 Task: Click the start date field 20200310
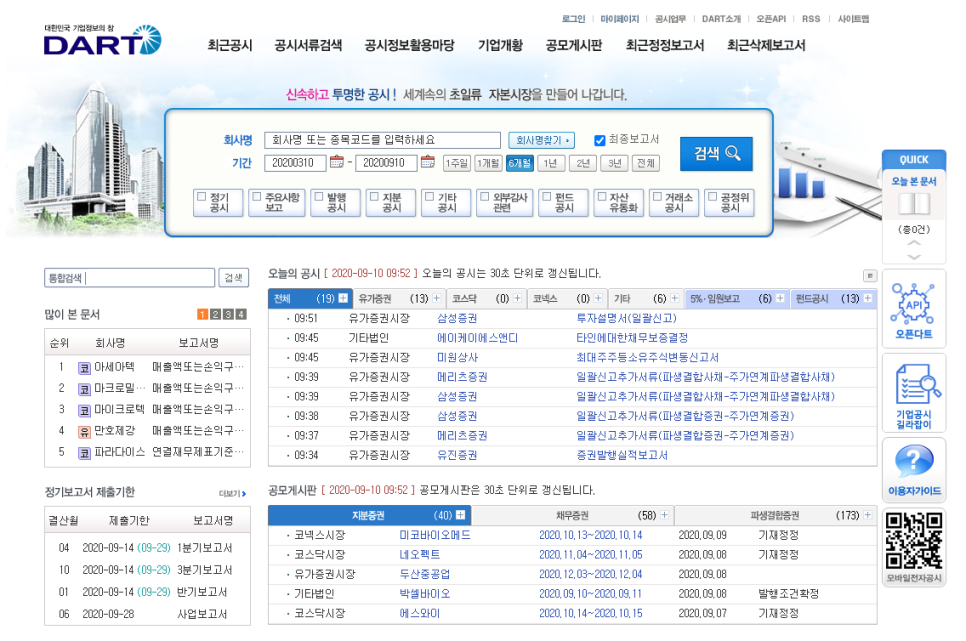[x=295, y=163]
